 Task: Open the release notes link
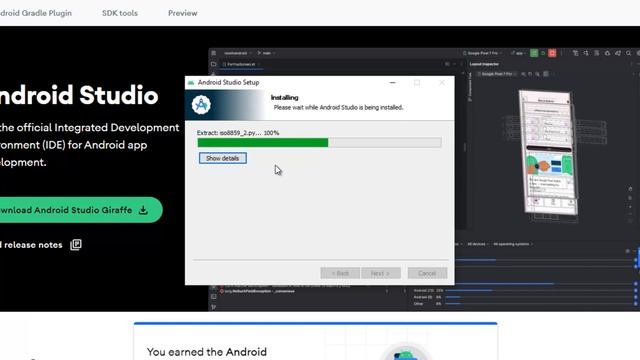pyautogui.click(x=31, y=245)
